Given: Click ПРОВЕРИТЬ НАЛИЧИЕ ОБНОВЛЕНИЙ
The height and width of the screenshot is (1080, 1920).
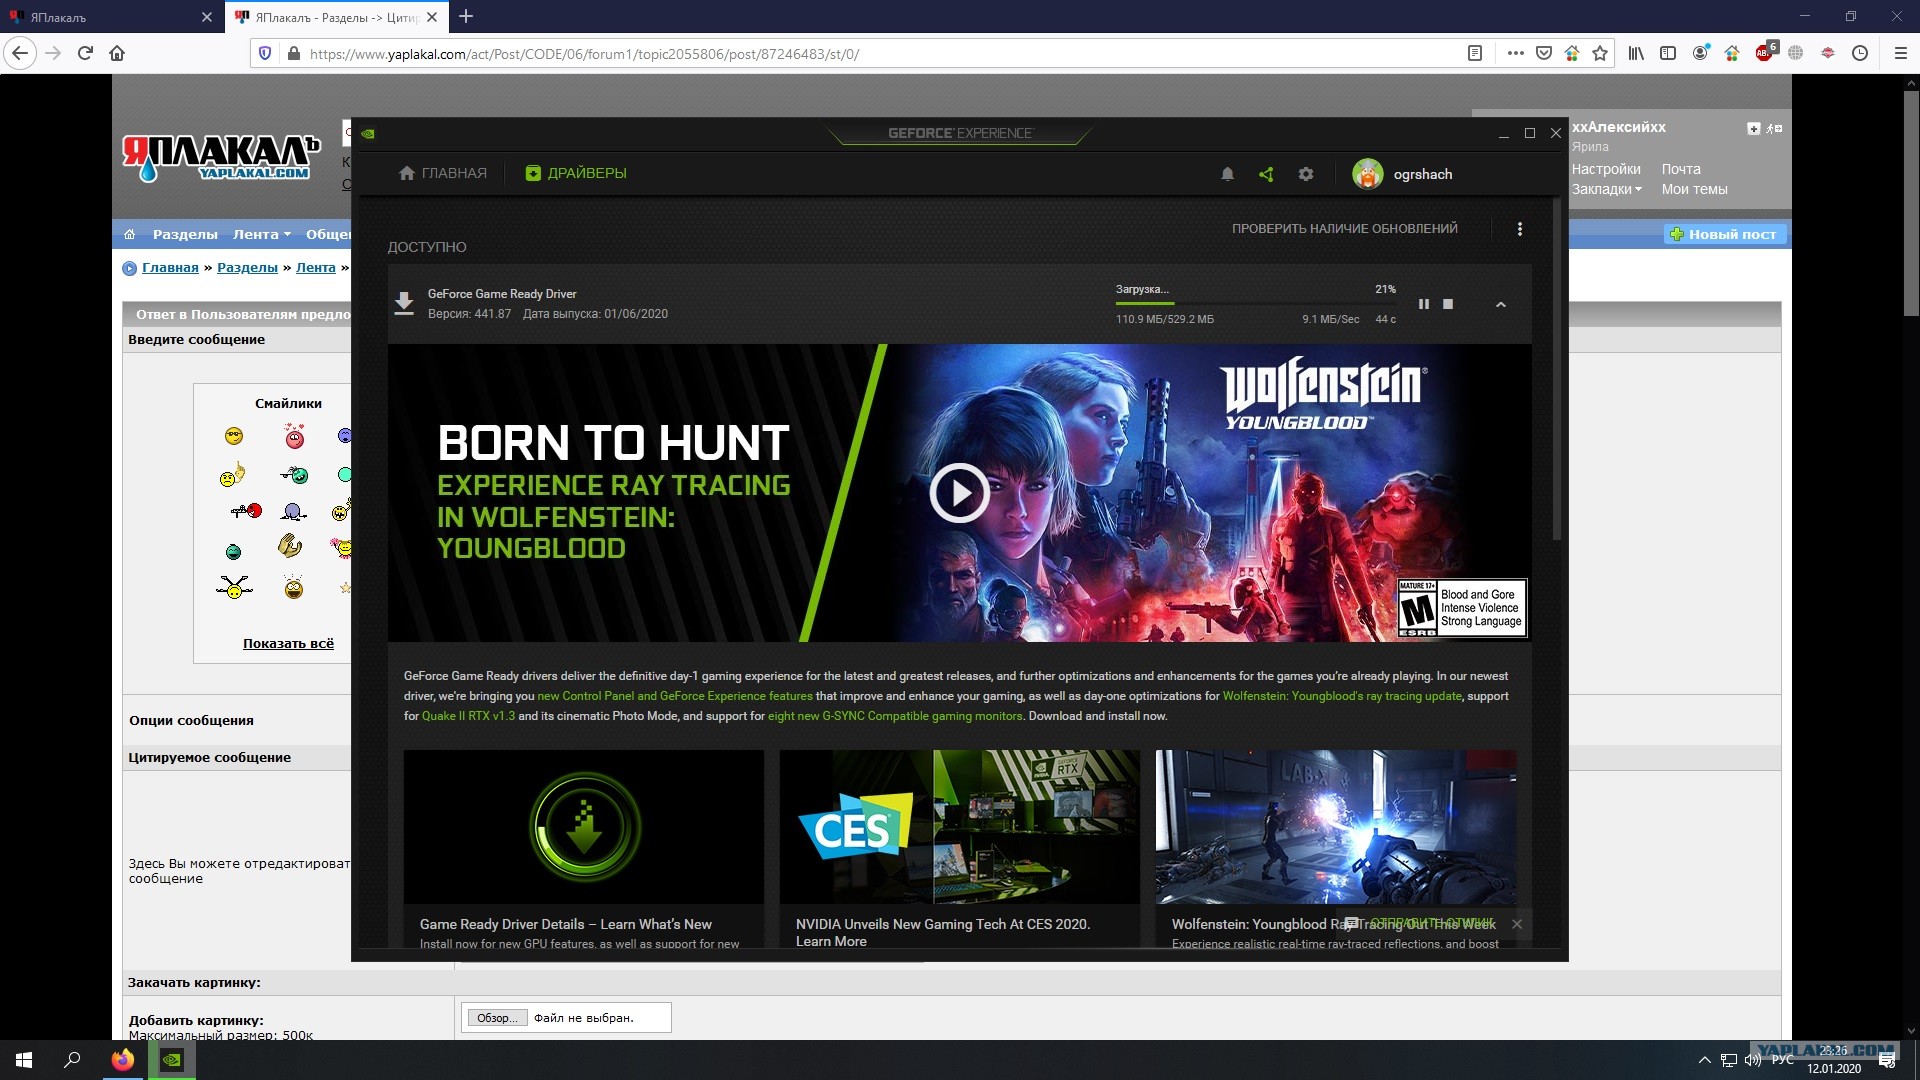Looking at the screenshot, I should (x=1344, y=229).
